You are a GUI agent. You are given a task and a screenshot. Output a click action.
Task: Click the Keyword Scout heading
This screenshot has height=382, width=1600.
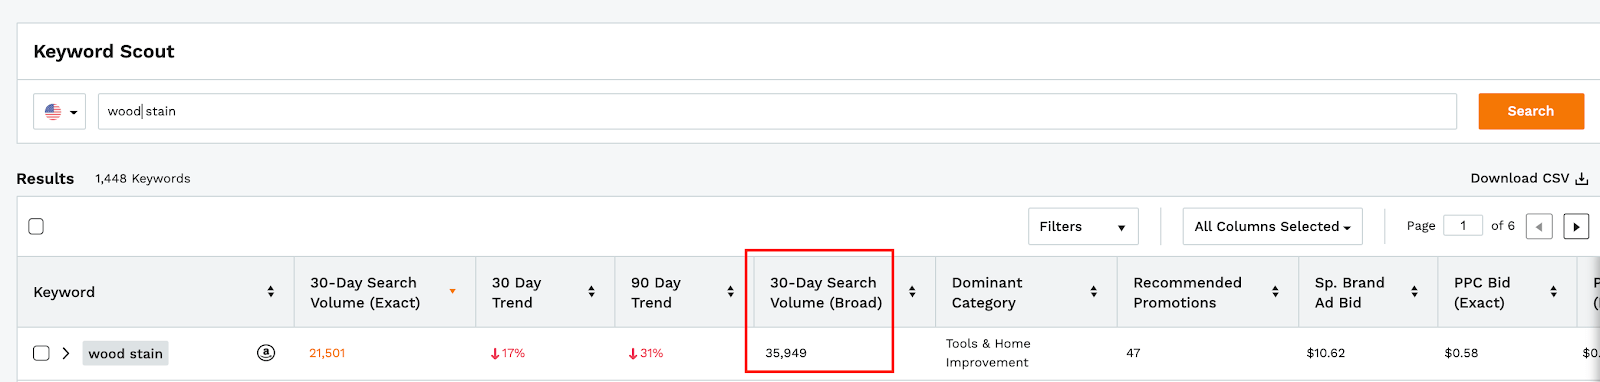[x=104, y=51]
